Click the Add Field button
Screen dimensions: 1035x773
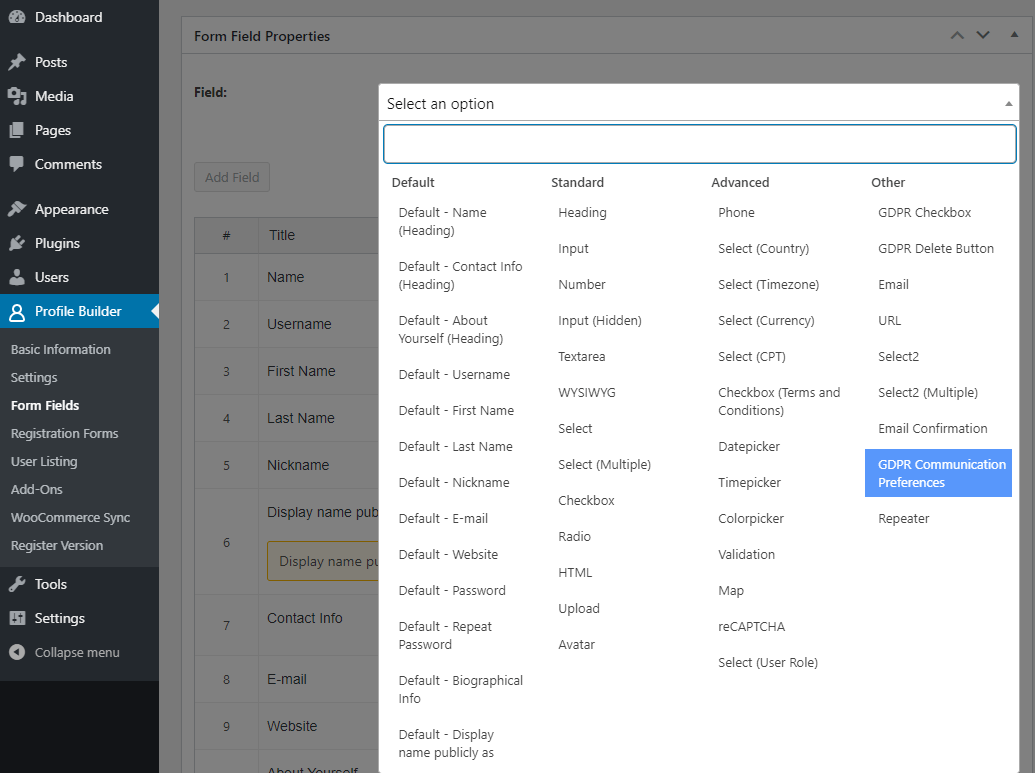coord(231,177)
